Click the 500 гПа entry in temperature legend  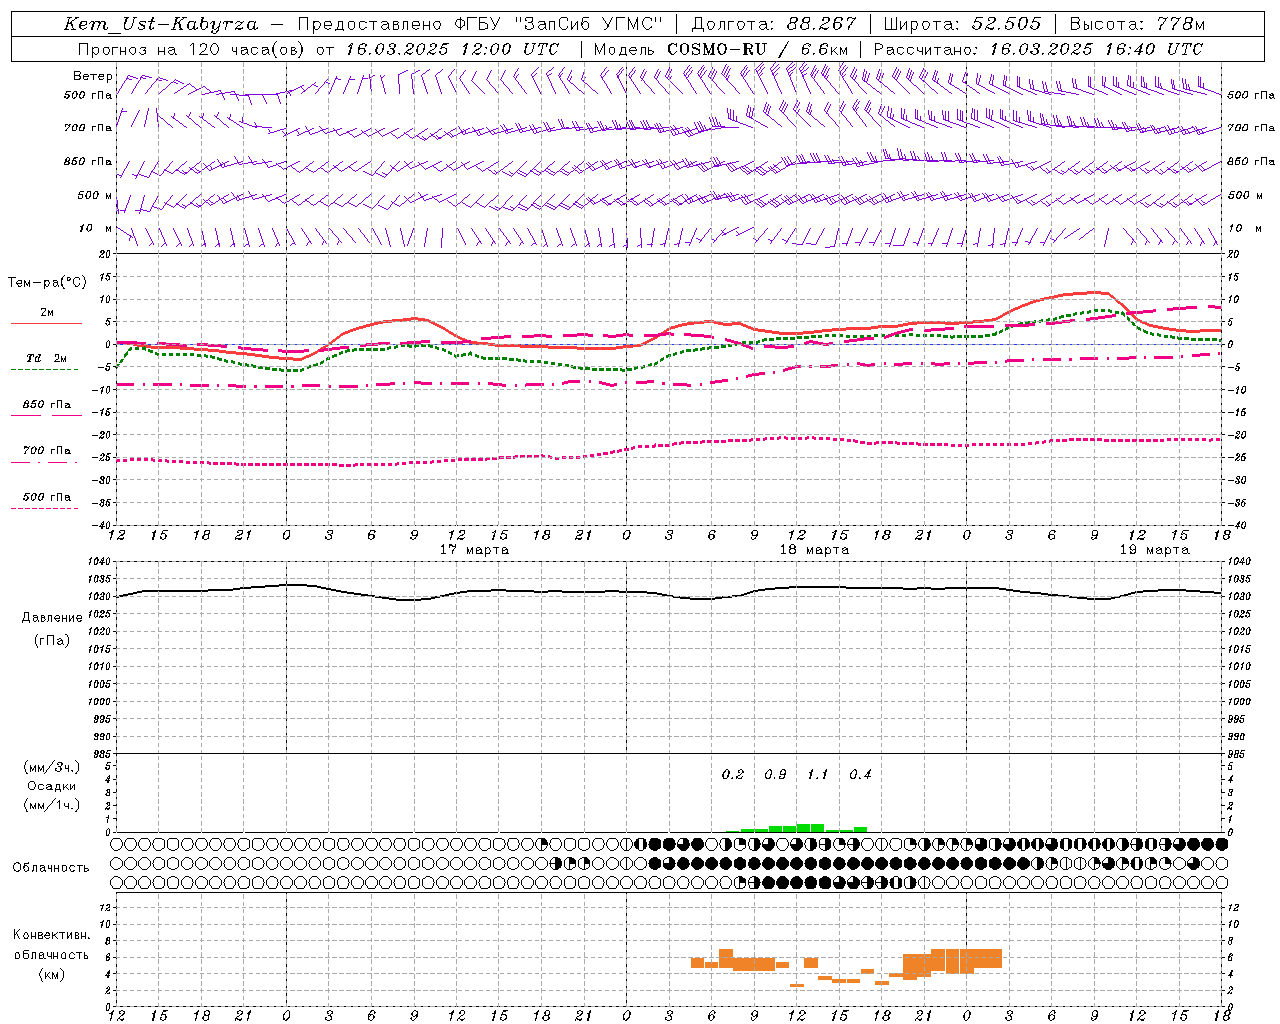click(47, 497)
